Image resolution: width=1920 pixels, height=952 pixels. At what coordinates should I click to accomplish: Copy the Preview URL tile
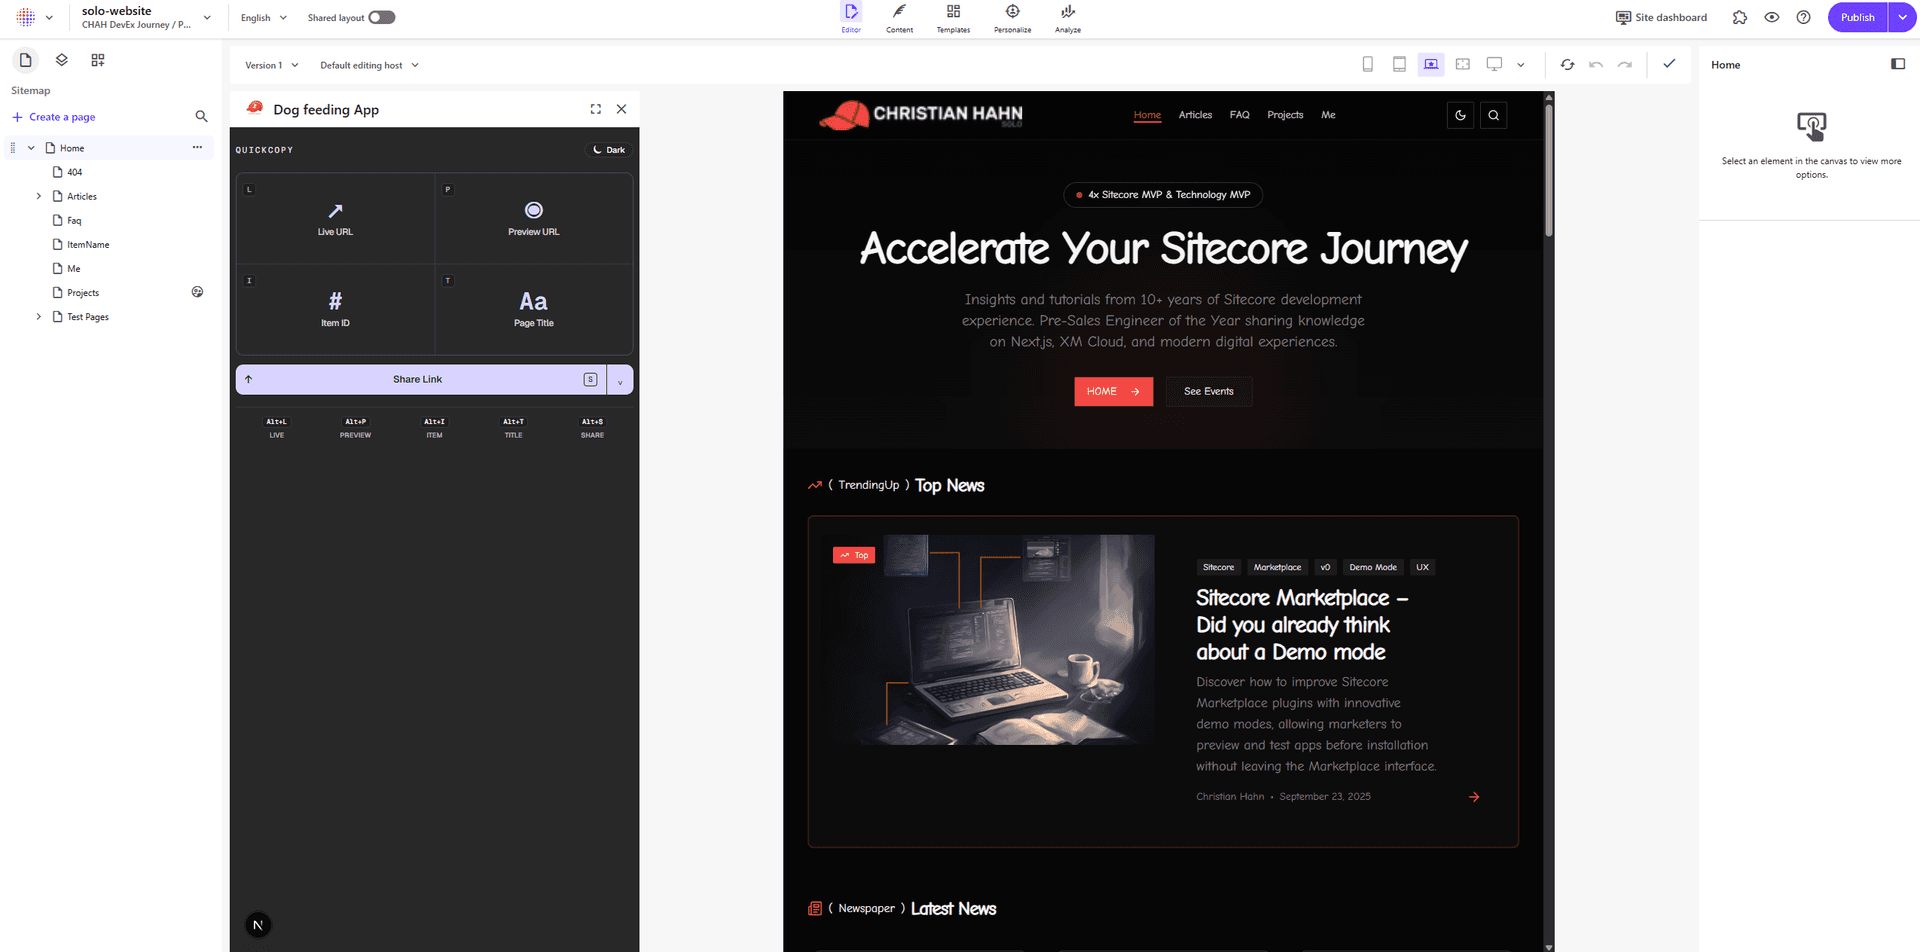[534, 219]
